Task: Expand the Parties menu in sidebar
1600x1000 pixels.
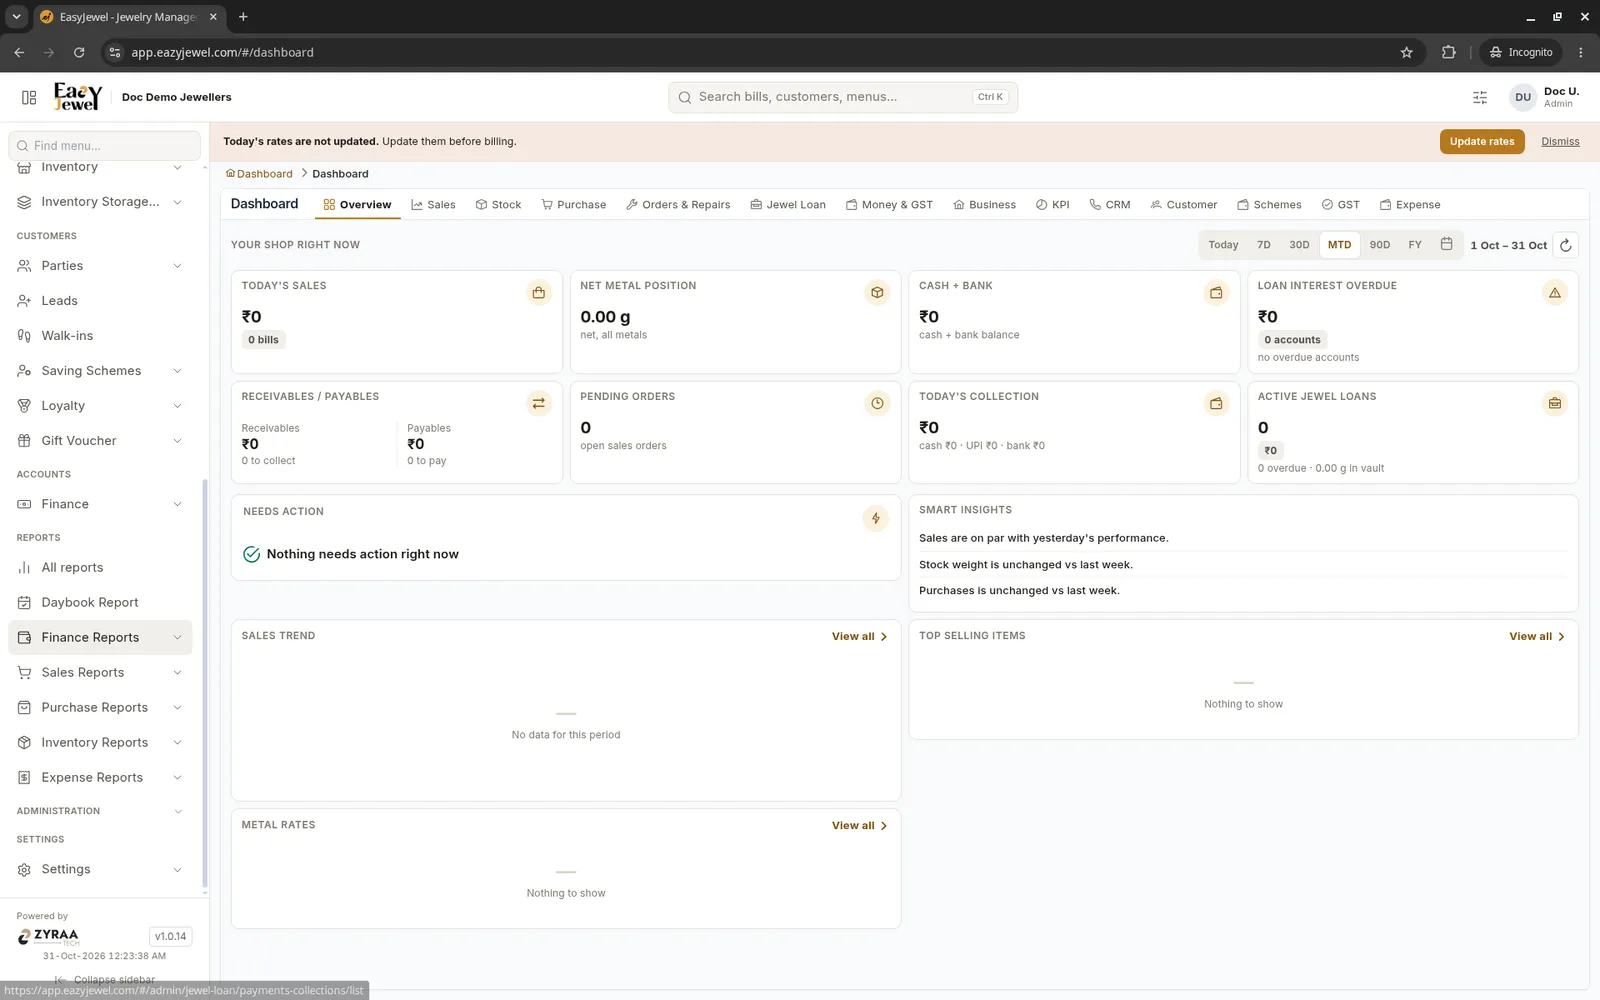Action: tap(100, 266)
